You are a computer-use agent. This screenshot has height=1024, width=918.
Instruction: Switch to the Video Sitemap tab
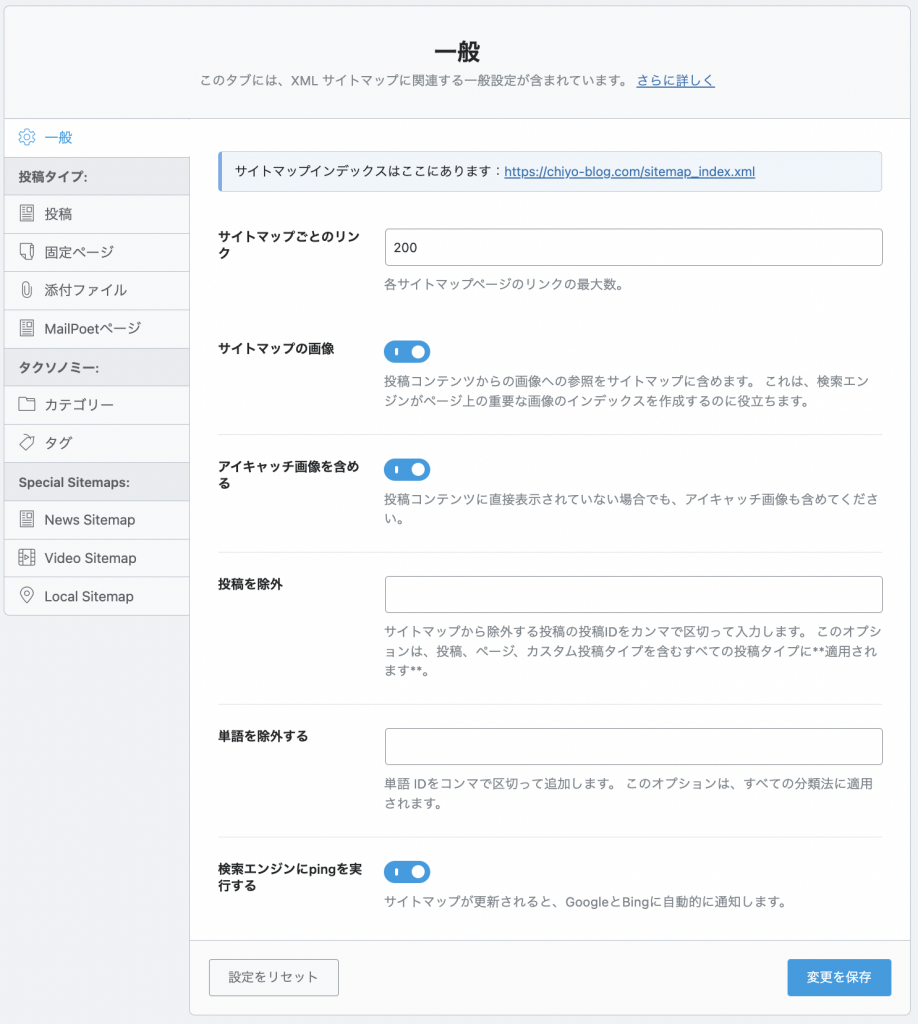(97, 558)
